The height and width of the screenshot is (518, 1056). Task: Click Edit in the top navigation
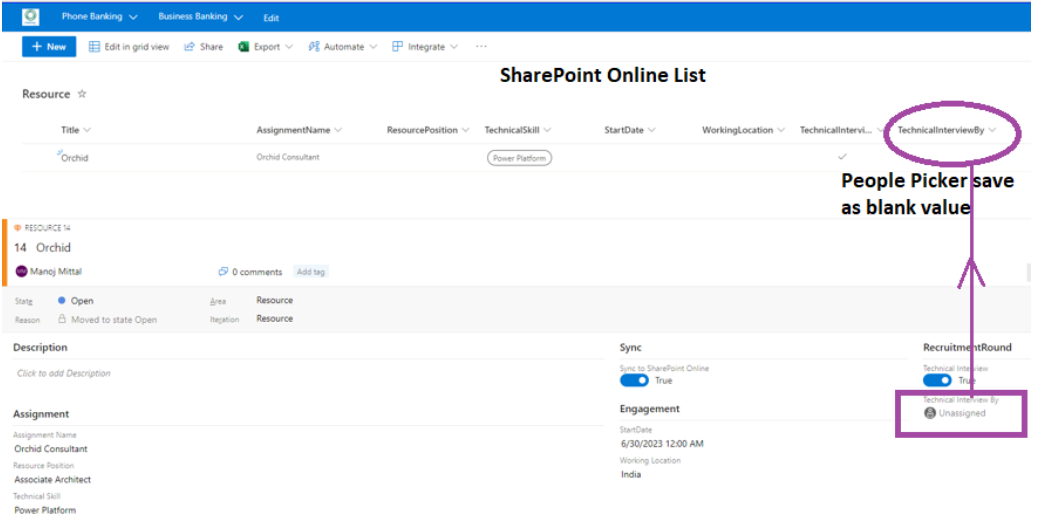click(271, 18)
